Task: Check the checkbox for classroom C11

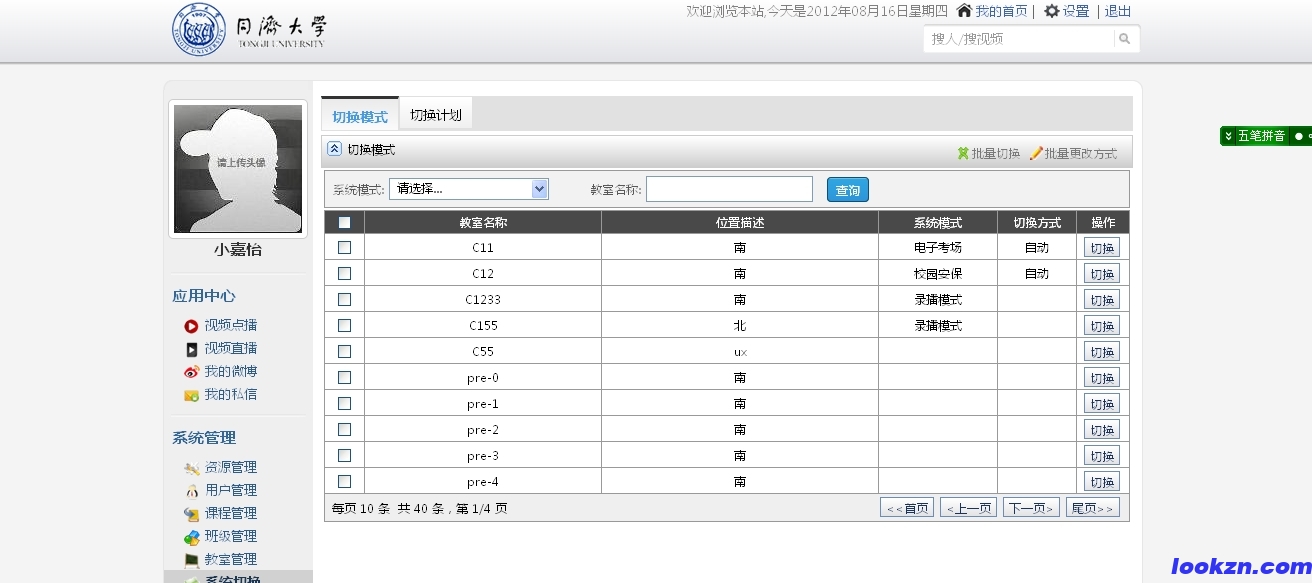Action: tap(344, 247)
